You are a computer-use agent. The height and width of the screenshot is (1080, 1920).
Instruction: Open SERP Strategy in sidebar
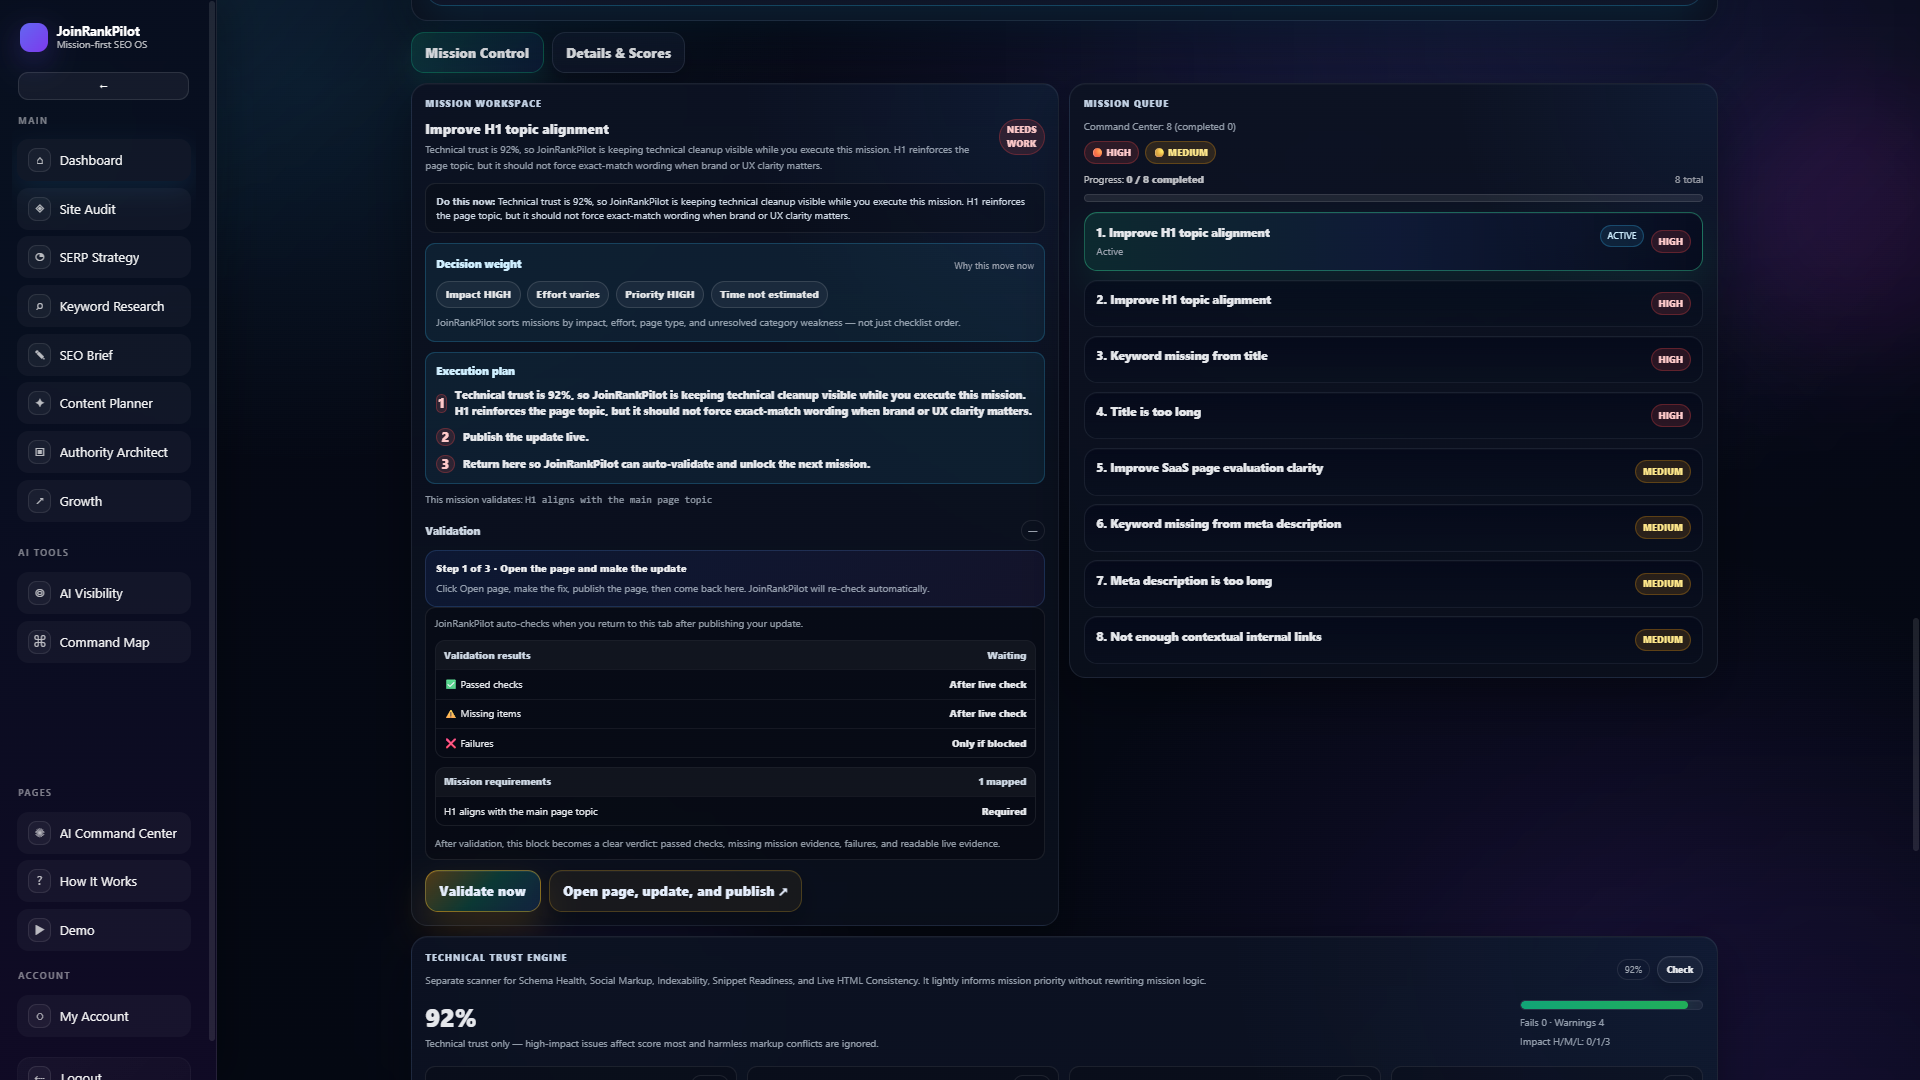[104, 257]
